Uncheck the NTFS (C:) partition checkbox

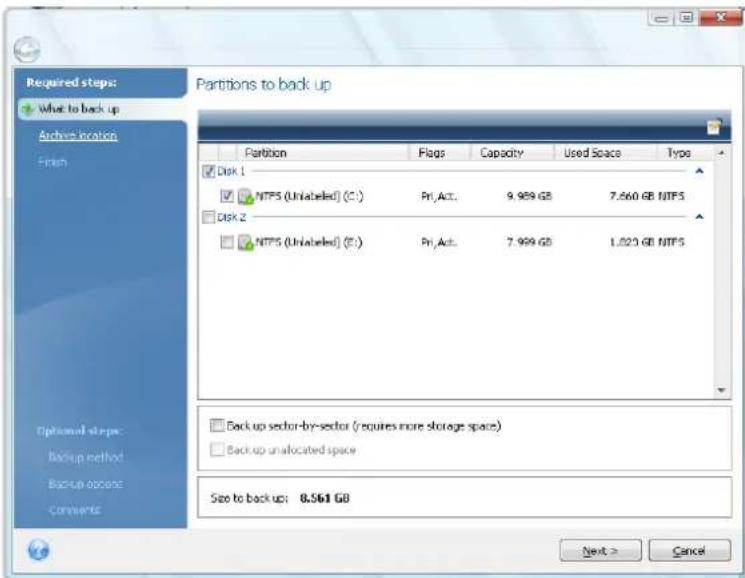[x=227, y=196]
